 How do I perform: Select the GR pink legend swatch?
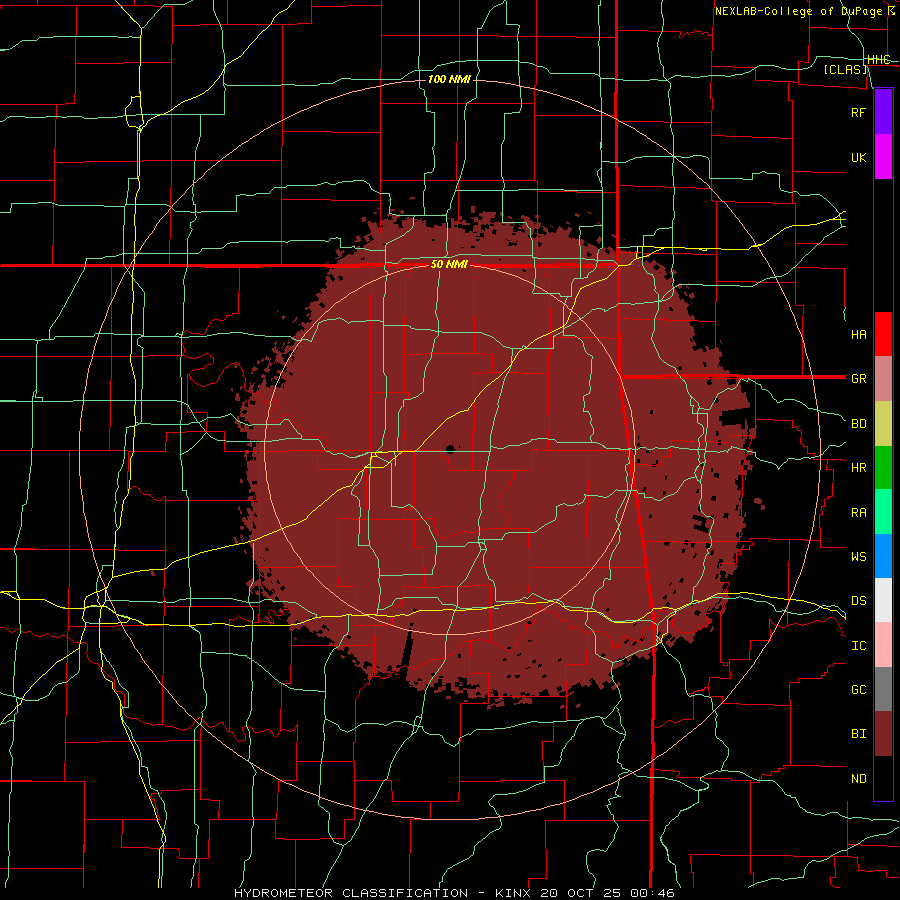tap(883, 379)
